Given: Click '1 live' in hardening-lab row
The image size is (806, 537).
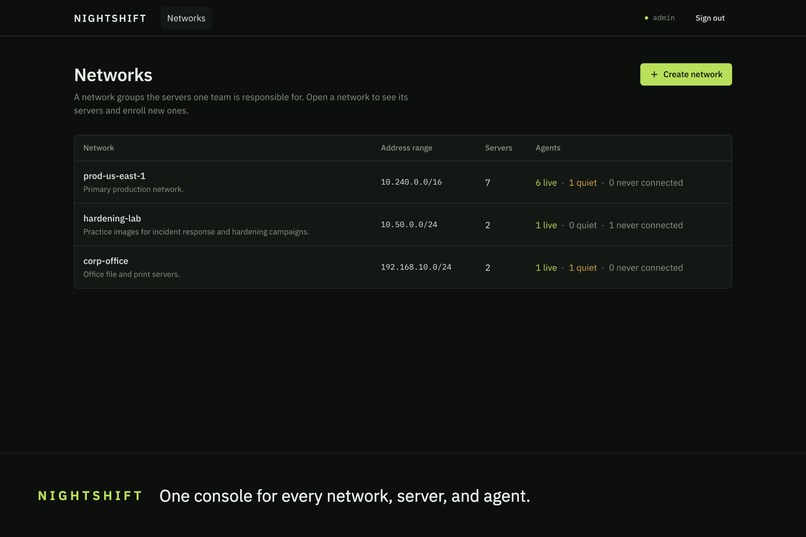Looking at the screenshot, I should coord(546,225).
